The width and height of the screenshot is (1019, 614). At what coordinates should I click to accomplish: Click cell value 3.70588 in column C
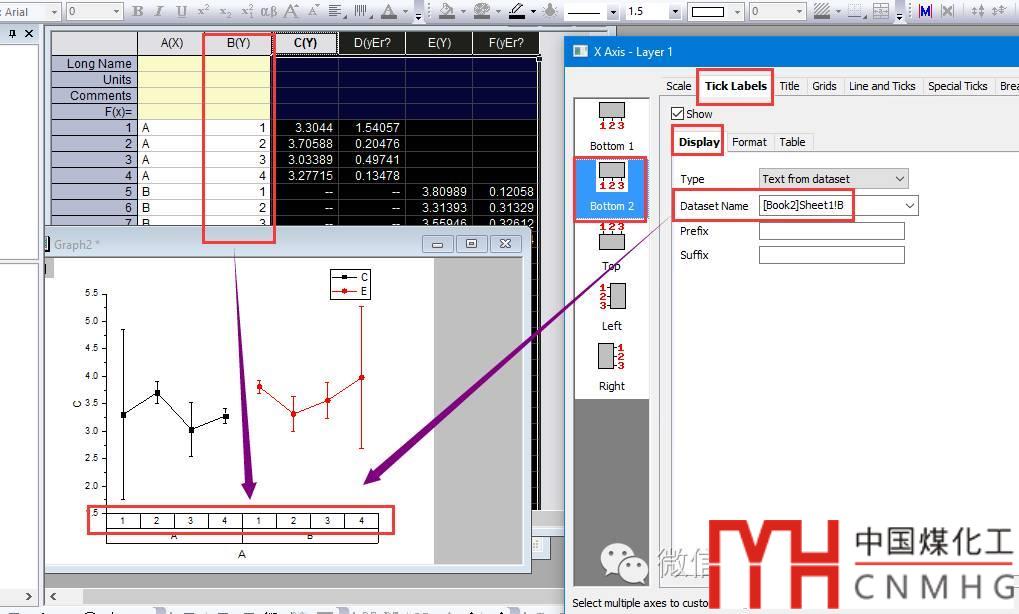pos(305,144)
